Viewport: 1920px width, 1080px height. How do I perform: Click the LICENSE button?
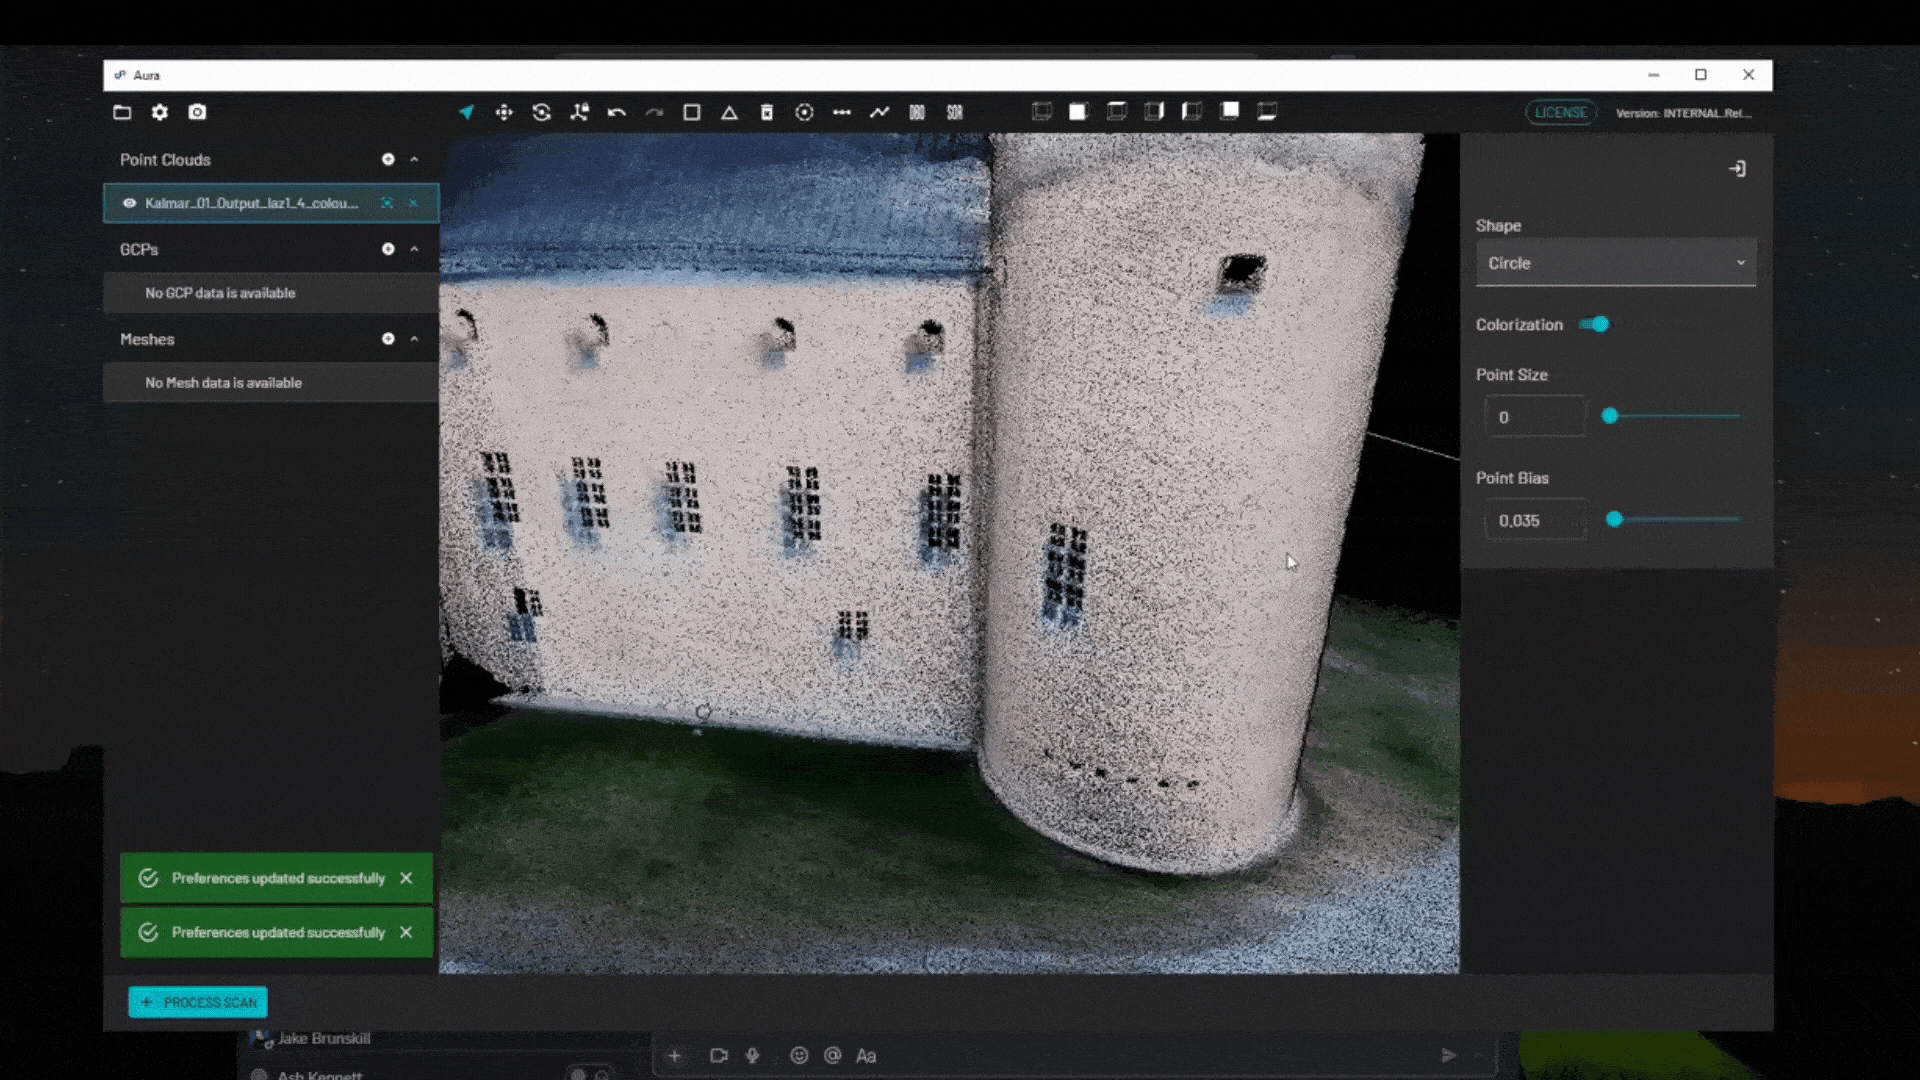1560,112
